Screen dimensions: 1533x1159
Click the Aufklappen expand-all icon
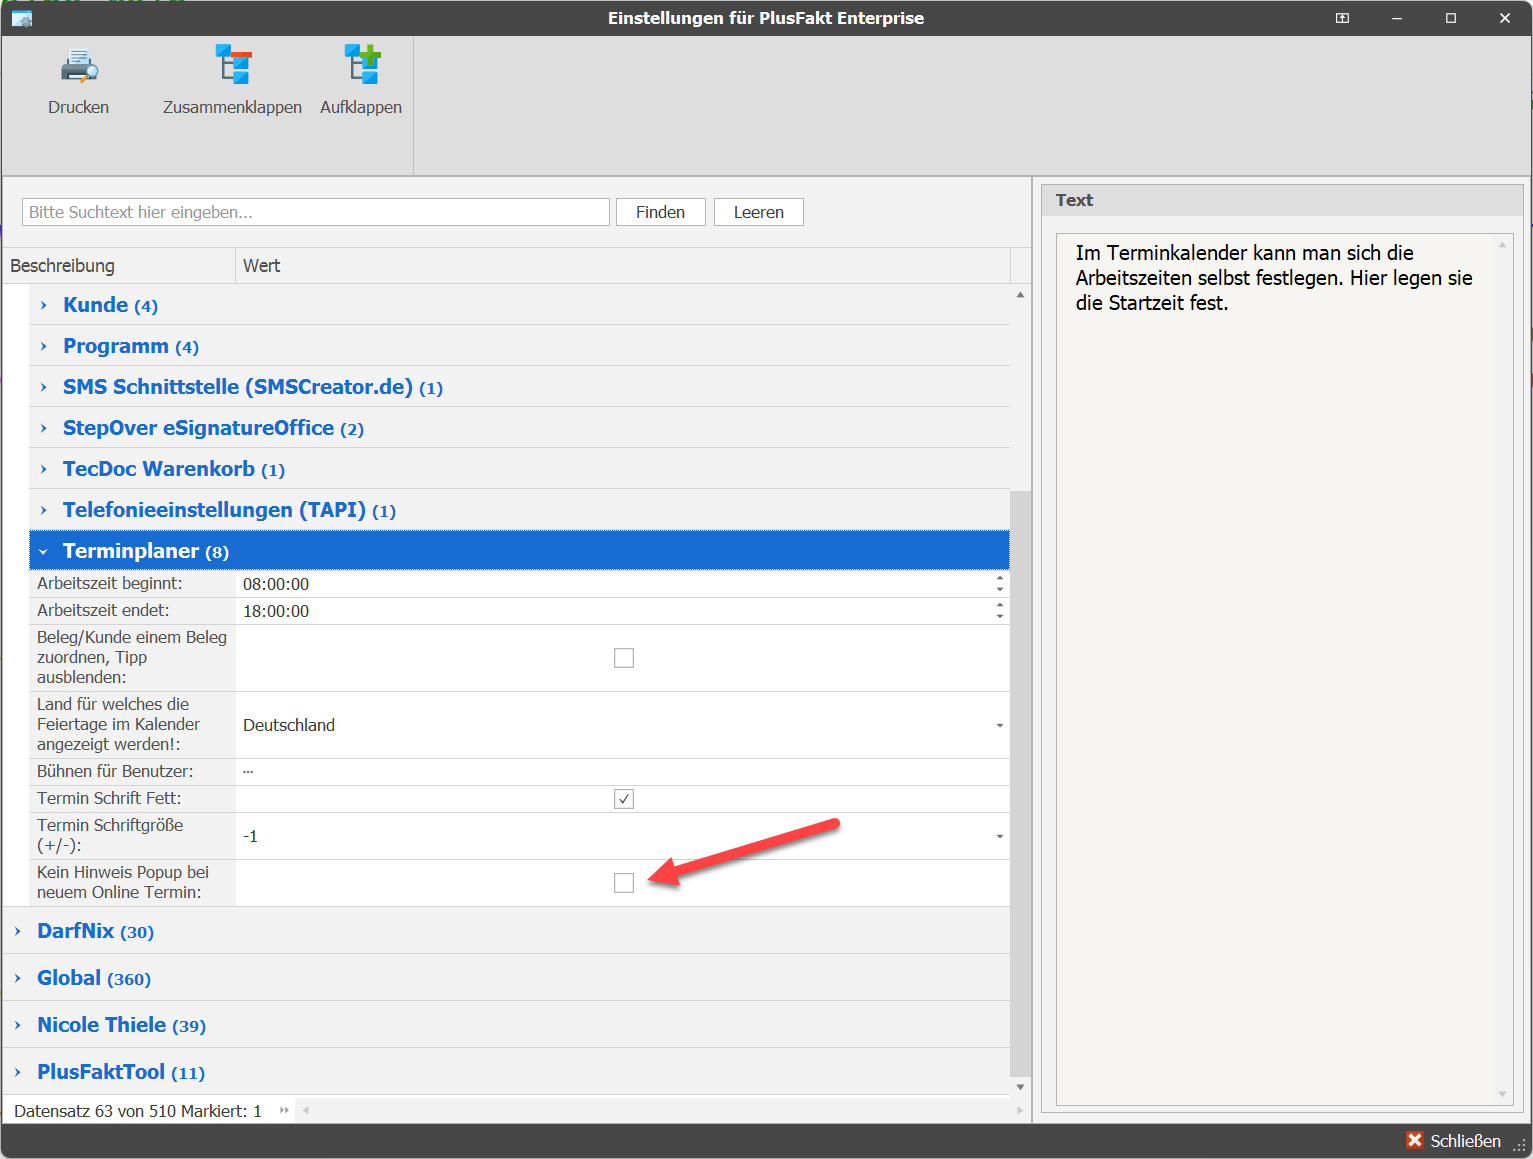pos(362,64)
